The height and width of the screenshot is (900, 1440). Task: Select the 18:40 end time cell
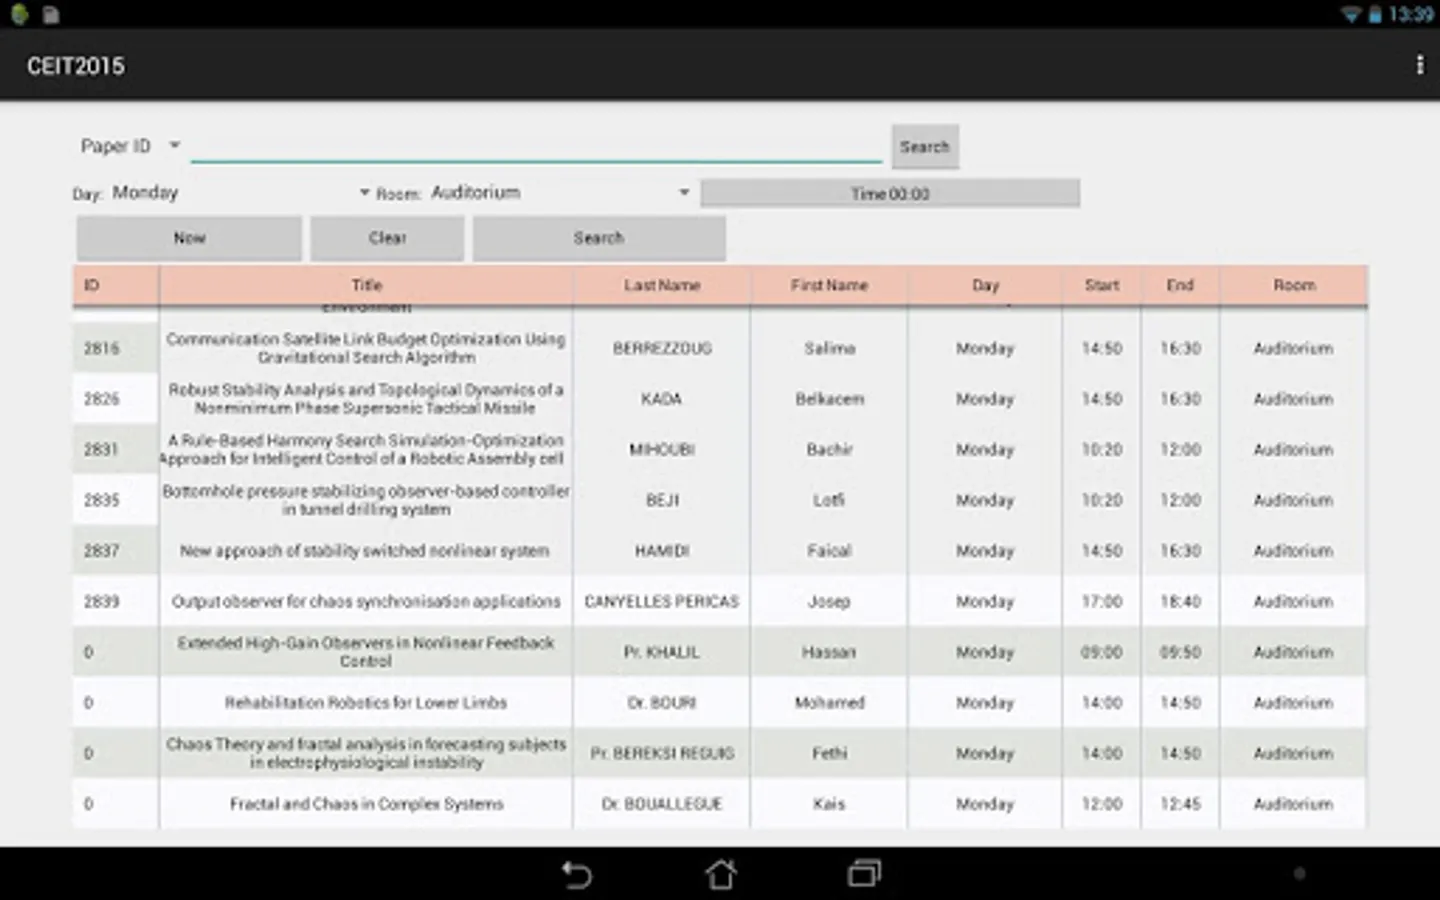[1180, 601]
